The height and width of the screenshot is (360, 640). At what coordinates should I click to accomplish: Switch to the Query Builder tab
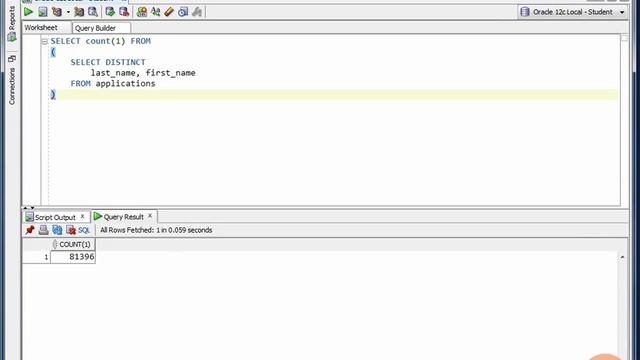pos(101,28)
